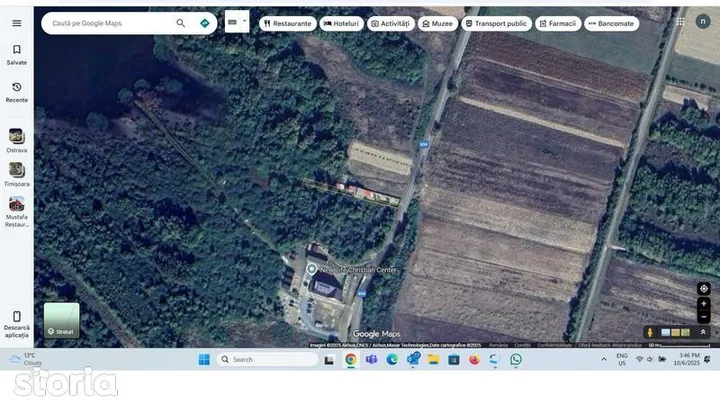Open the weather widget showing 13°C Cloudy

[x=26, y=359]
